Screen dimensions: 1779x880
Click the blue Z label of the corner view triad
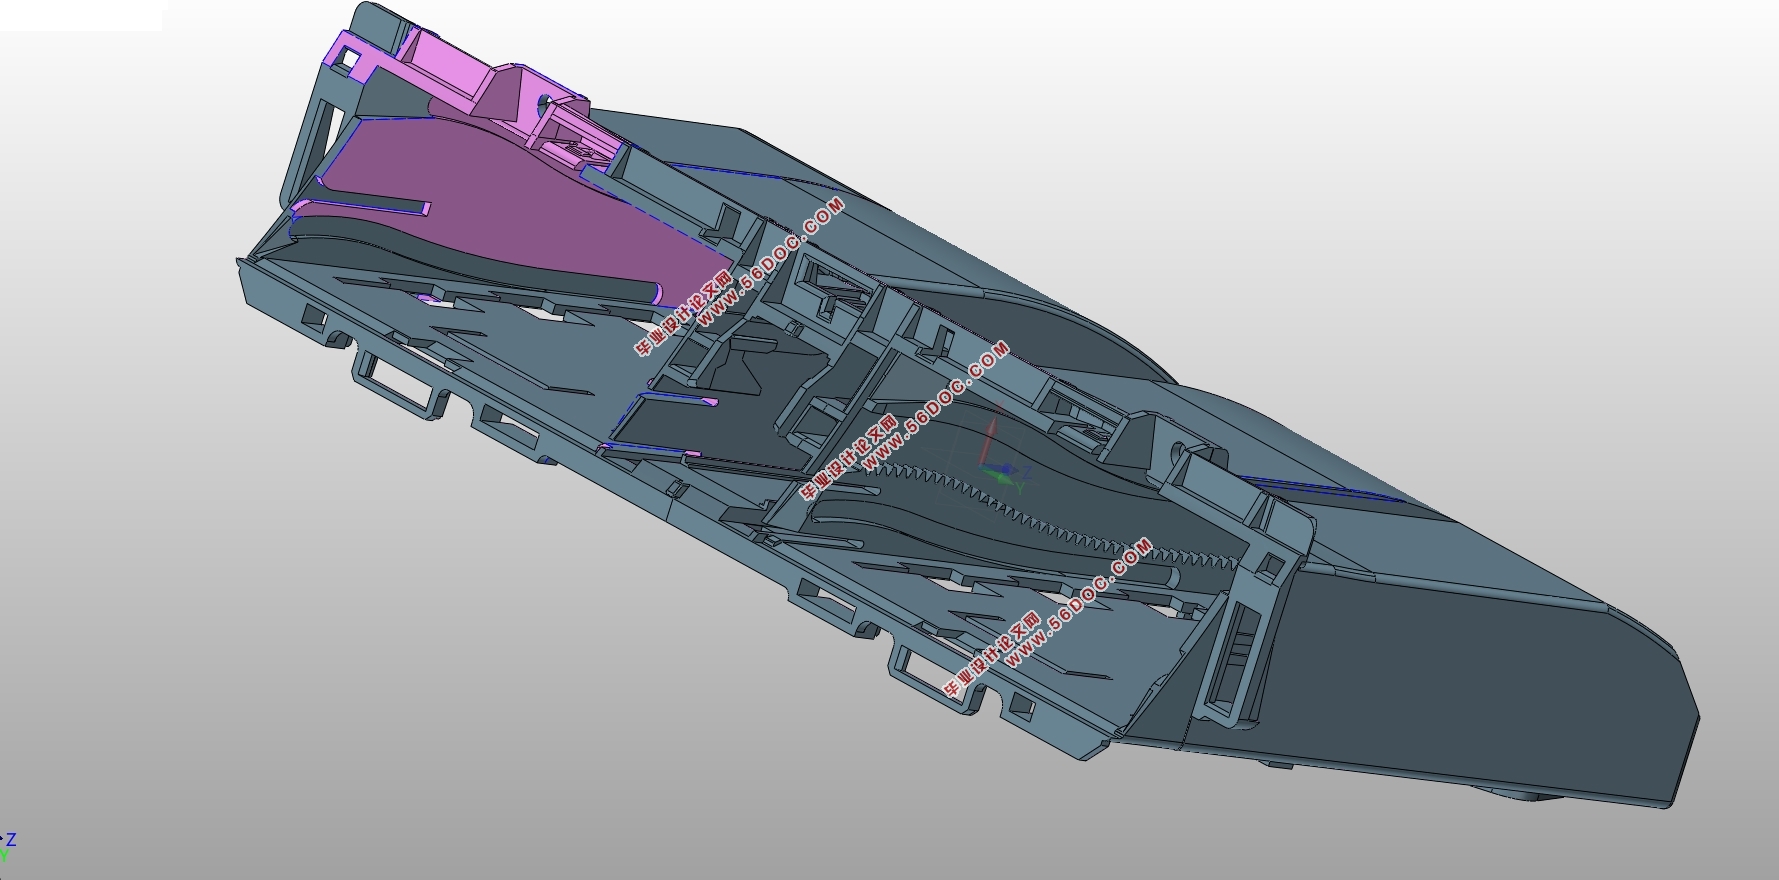(11, 840)
